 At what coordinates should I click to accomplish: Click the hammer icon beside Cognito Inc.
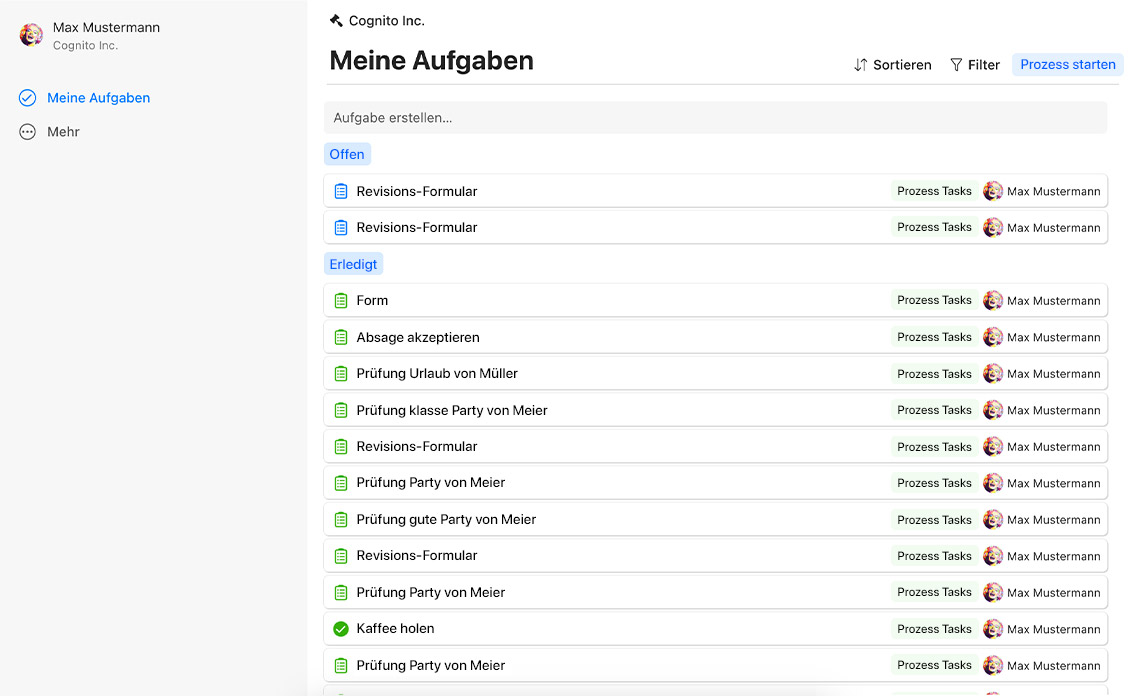[336, 21]
